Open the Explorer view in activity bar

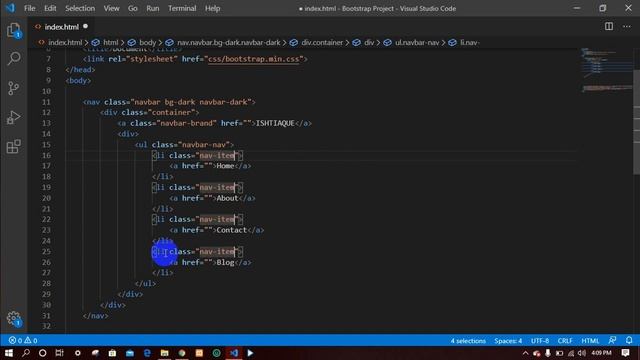13,30
